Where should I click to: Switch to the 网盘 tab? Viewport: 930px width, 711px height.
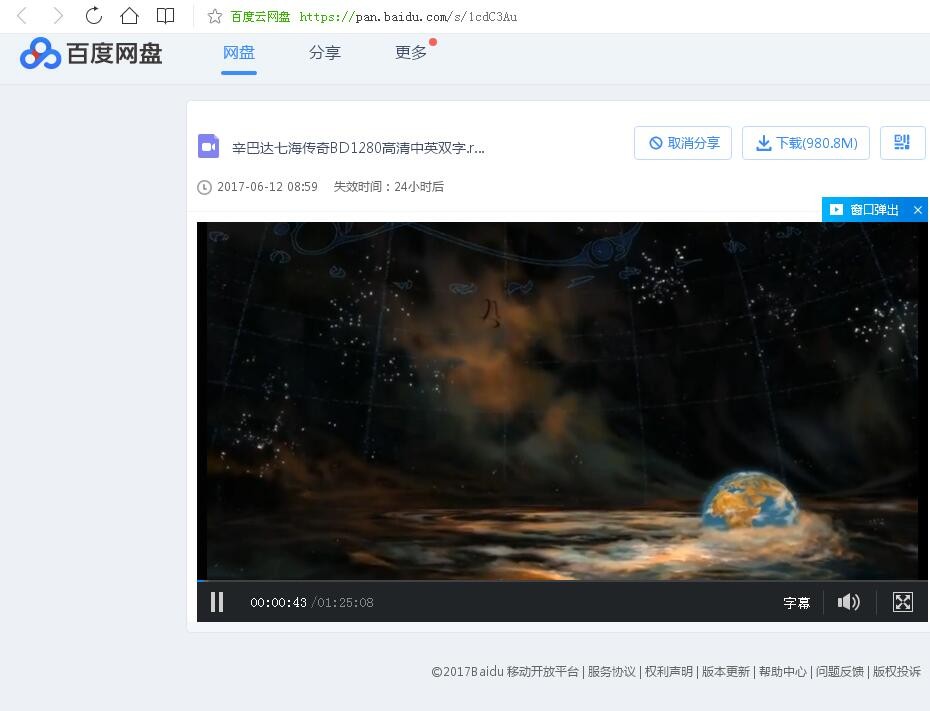click(239, 53)
